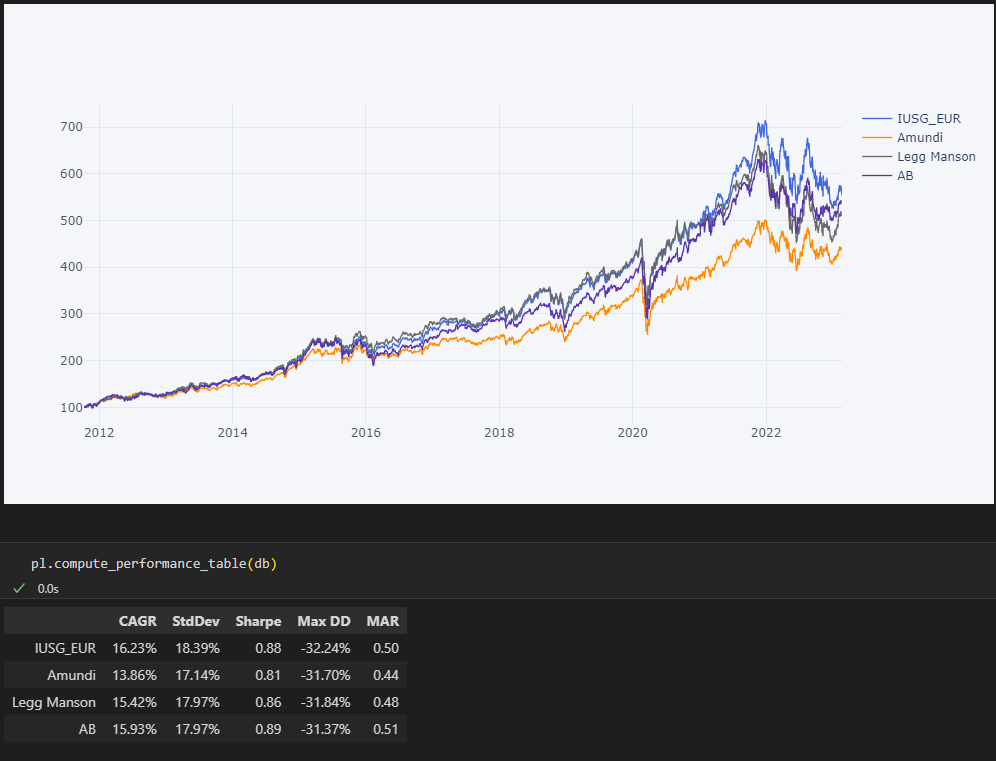Click the Sharpe column header

[x=258, y=621]
